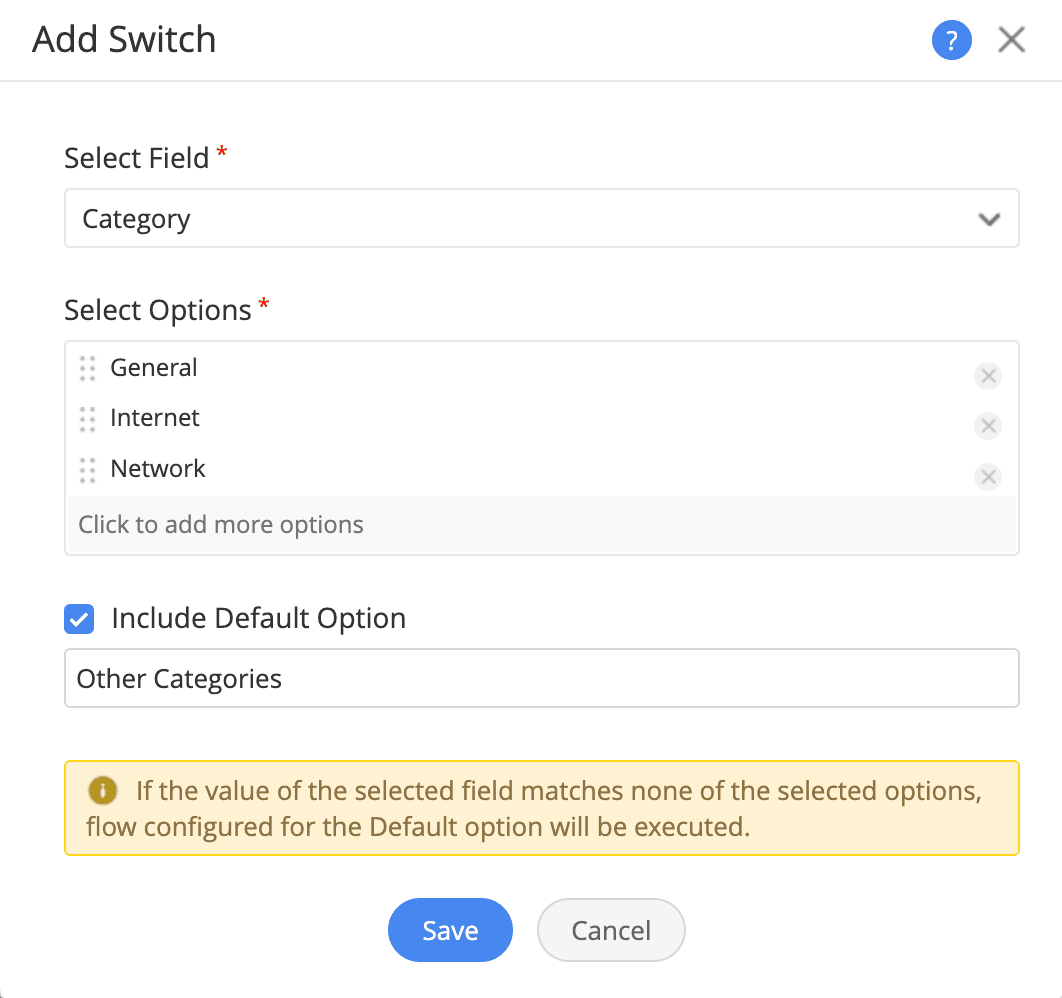Select the Internet option entry
This screenshot has height=998, width=1062.
(x=155, y=418)
